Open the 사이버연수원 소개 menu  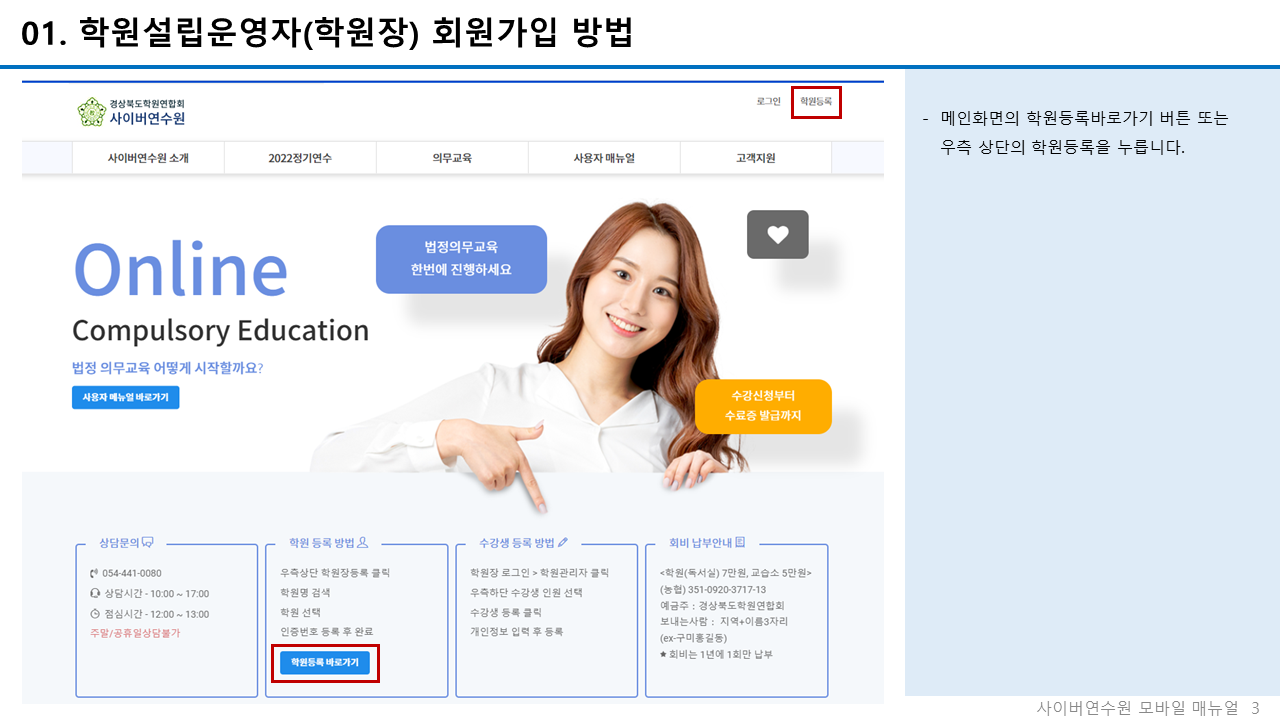click(x=148, y=158)
